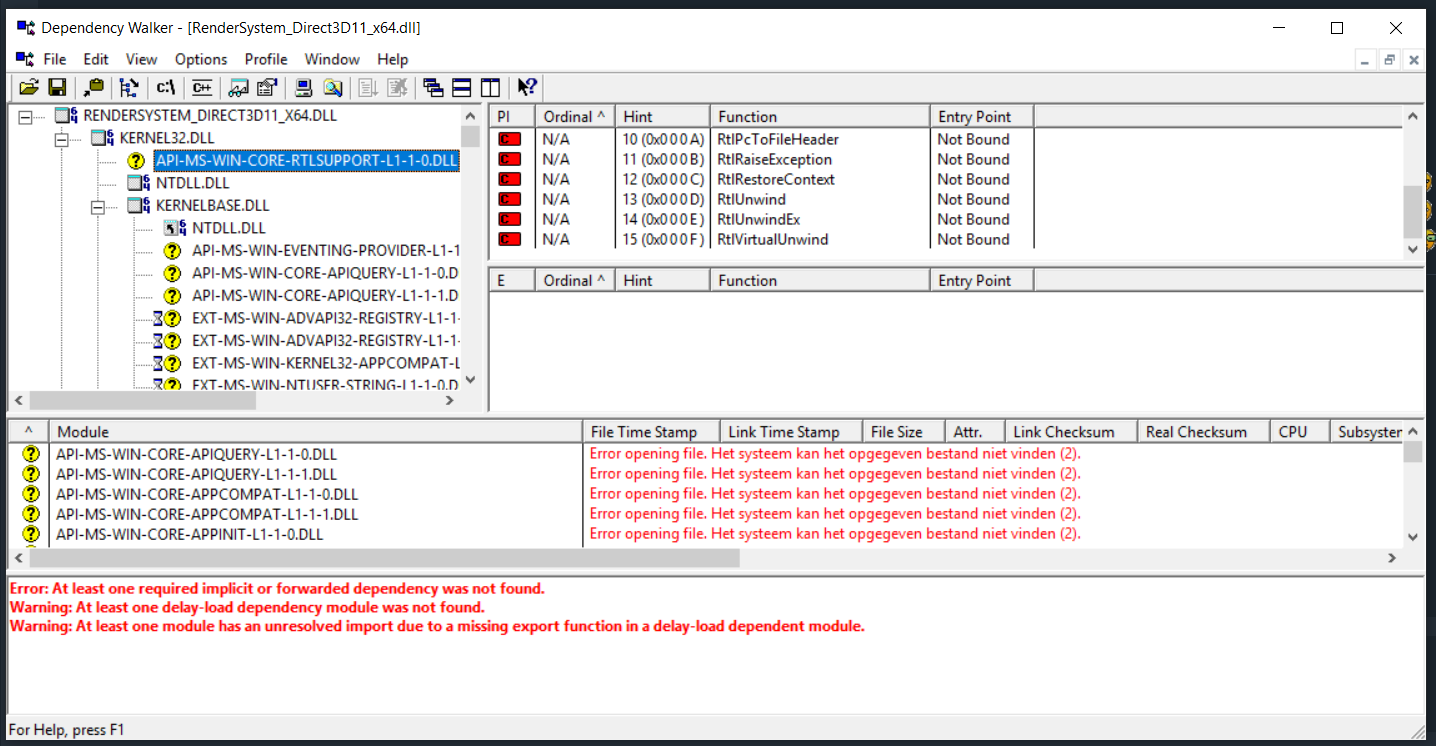Image resolution: width=1436 pixels, height=746 pixels.
Task: Open System Information computer icon
Action: (304, 88)
